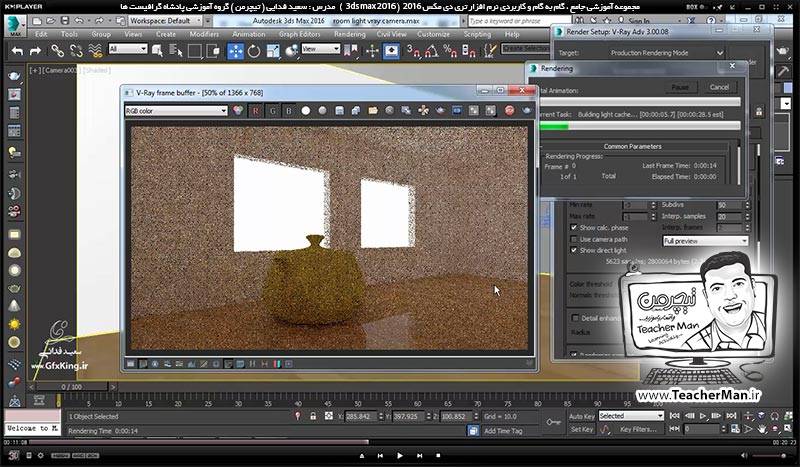This screenshot has height=467, width=800.
Task: Open Workspace: Default dropdown
Action: [165, 21]
